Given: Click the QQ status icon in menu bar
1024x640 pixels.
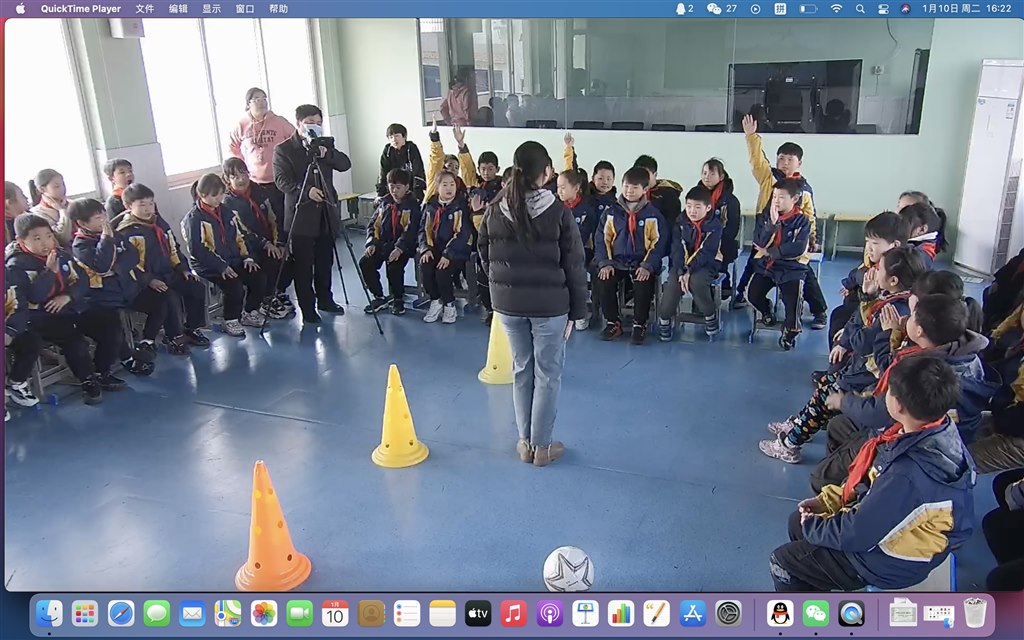Looking at the screenshot, I should [684, 8].
